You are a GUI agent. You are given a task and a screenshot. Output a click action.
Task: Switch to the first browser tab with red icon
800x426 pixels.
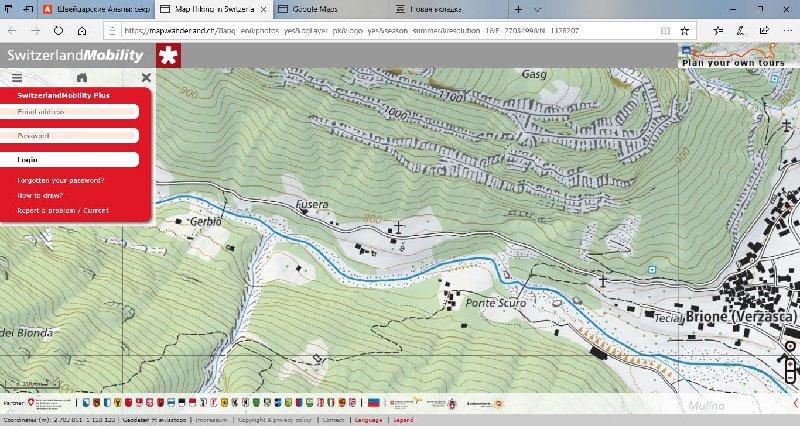point(96,9)
